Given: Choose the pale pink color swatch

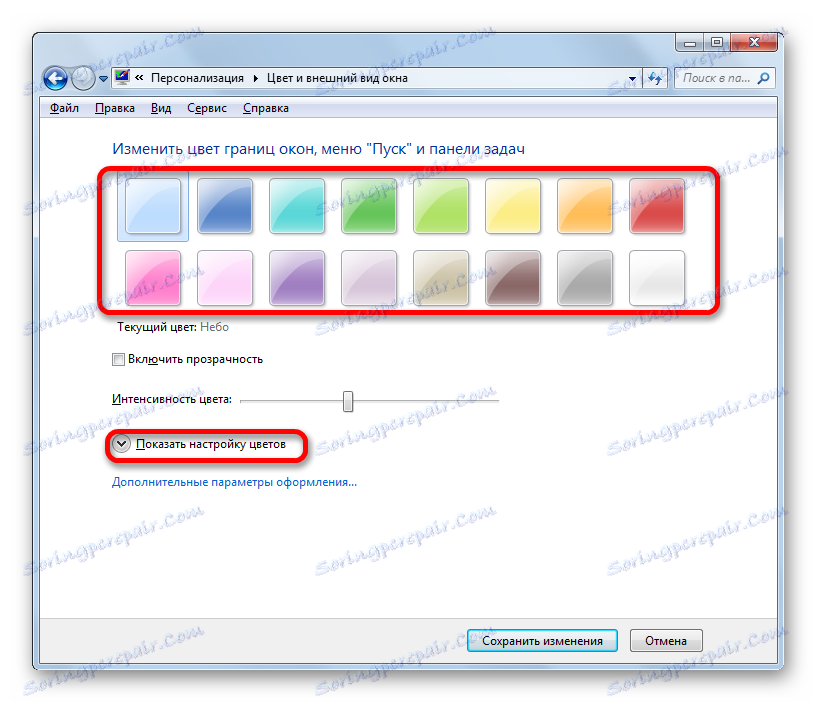Looking at the screenshot, I should pyautogui.click(x=225, y=277).
